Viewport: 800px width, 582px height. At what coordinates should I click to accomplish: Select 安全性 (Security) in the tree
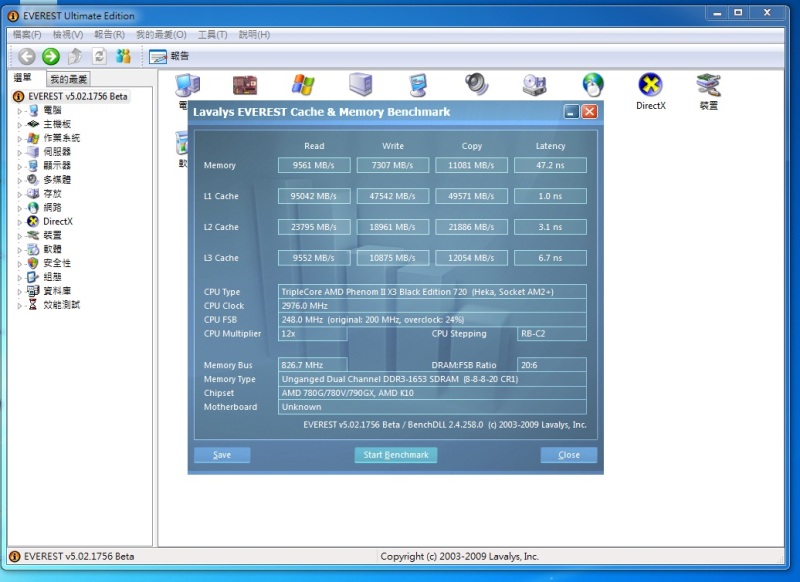(57, 263)
